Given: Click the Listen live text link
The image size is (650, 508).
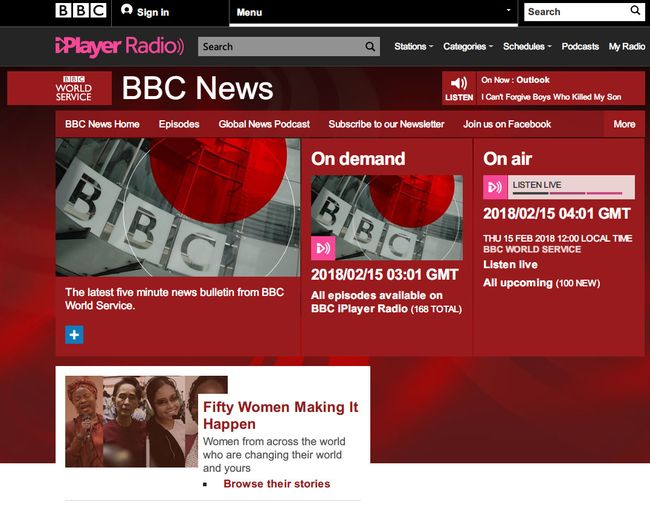Looking at the screenshot, I should point(510,265).
